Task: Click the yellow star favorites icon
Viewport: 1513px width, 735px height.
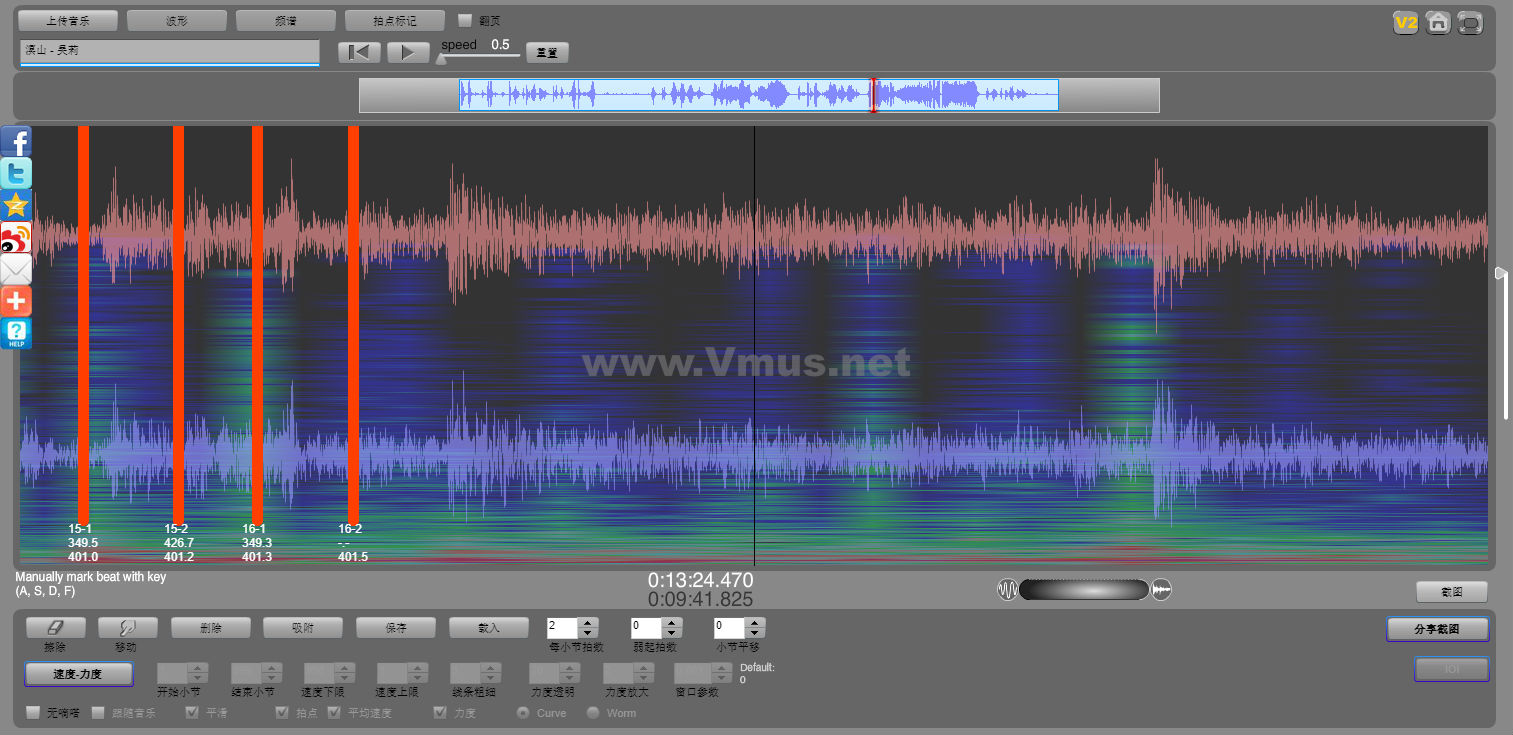Action: 16,205
